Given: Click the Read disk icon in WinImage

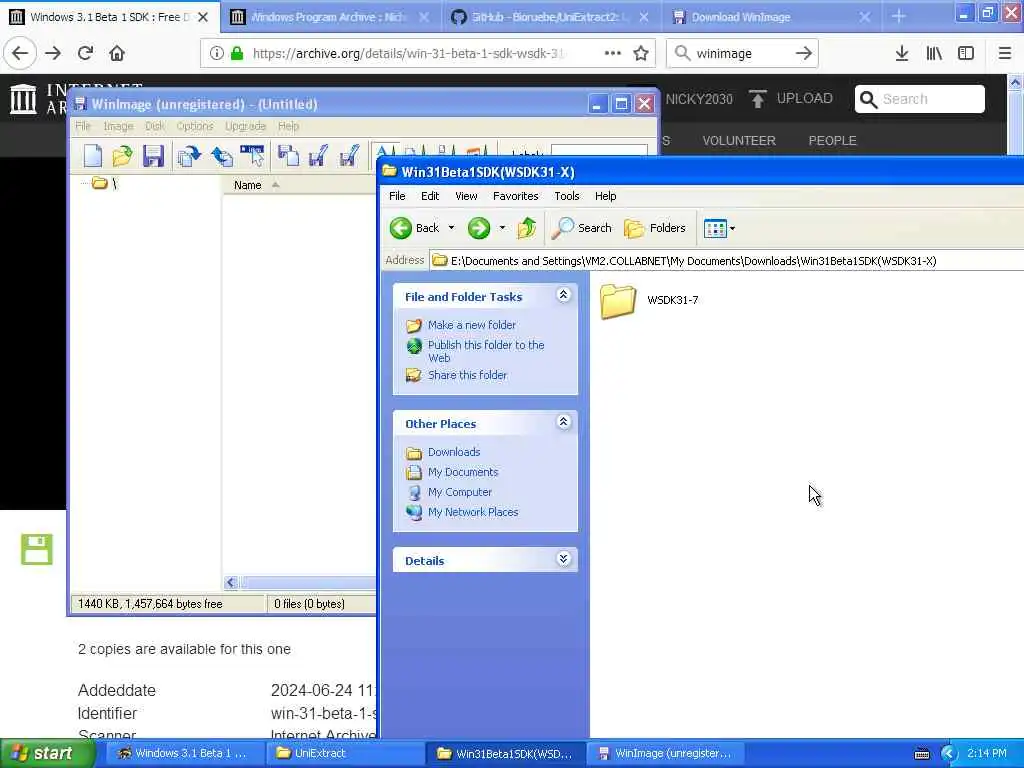Looking at the screenshot, I should click(x=189, y=155).
